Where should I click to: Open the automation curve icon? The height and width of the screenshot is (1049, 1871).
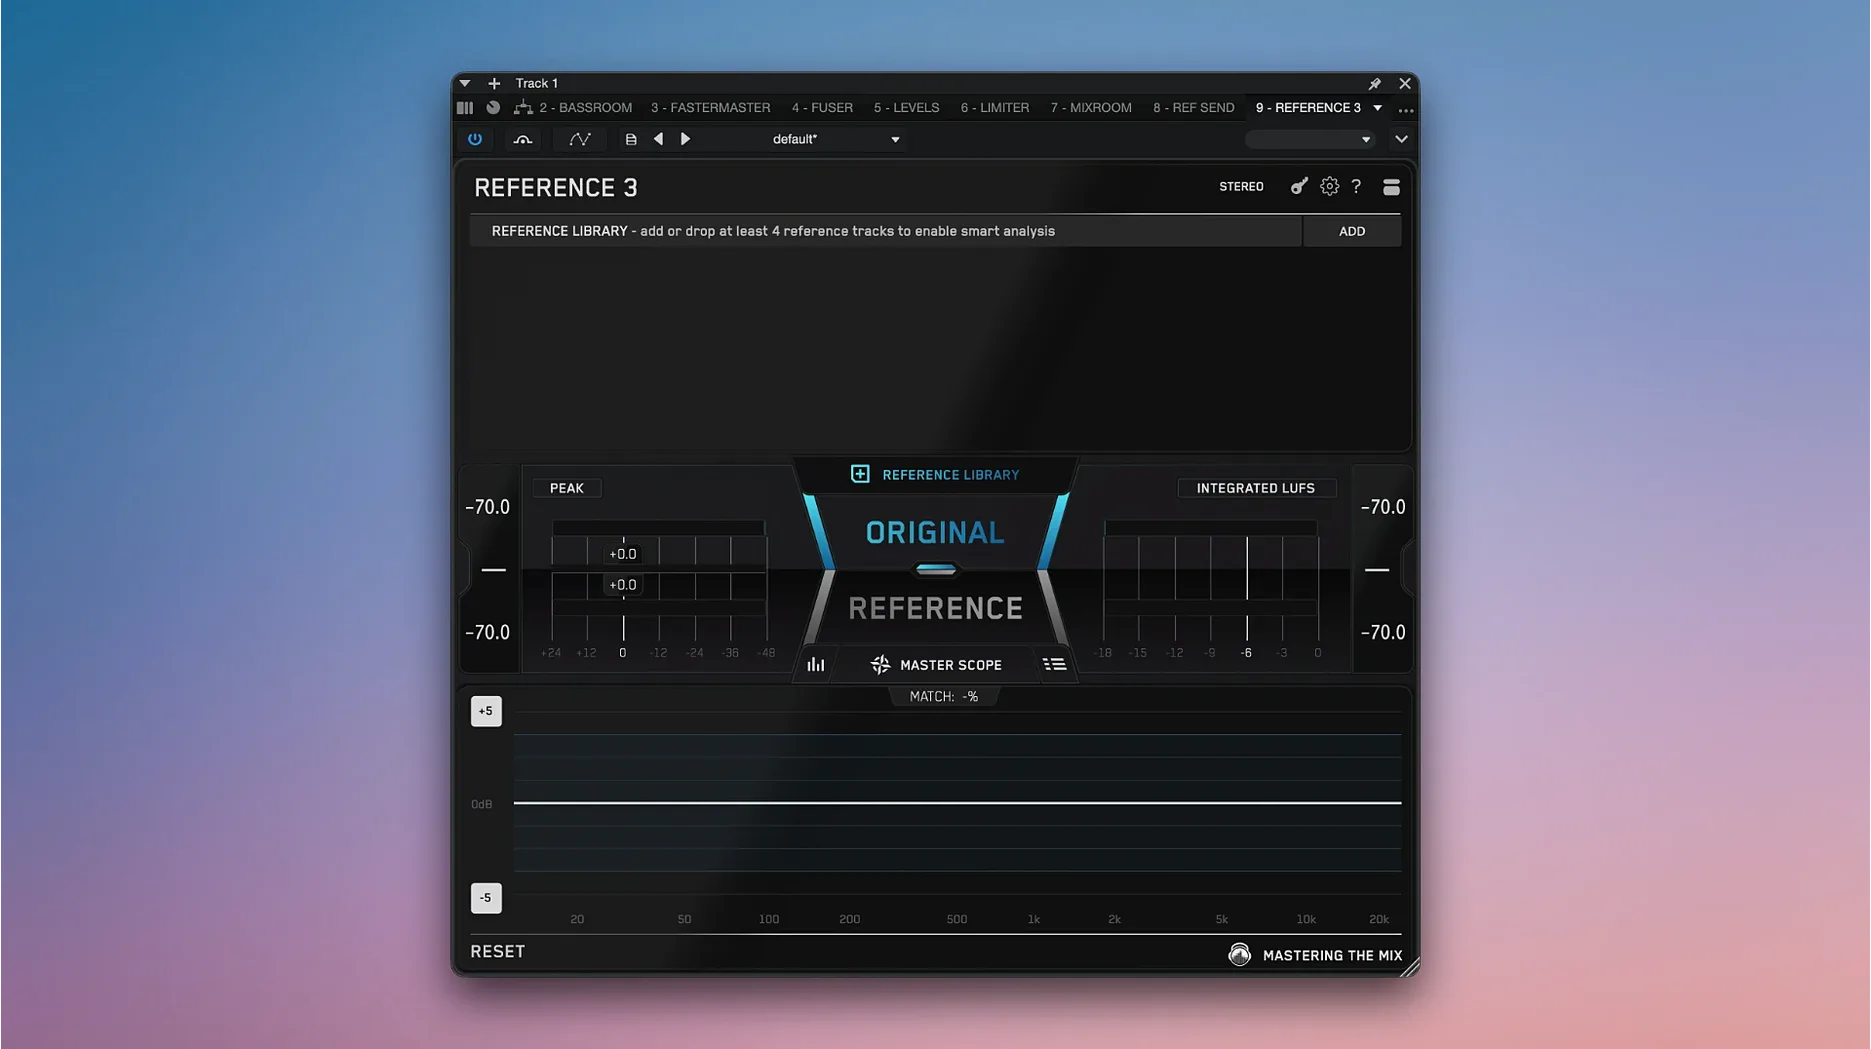tap(579, 139)
